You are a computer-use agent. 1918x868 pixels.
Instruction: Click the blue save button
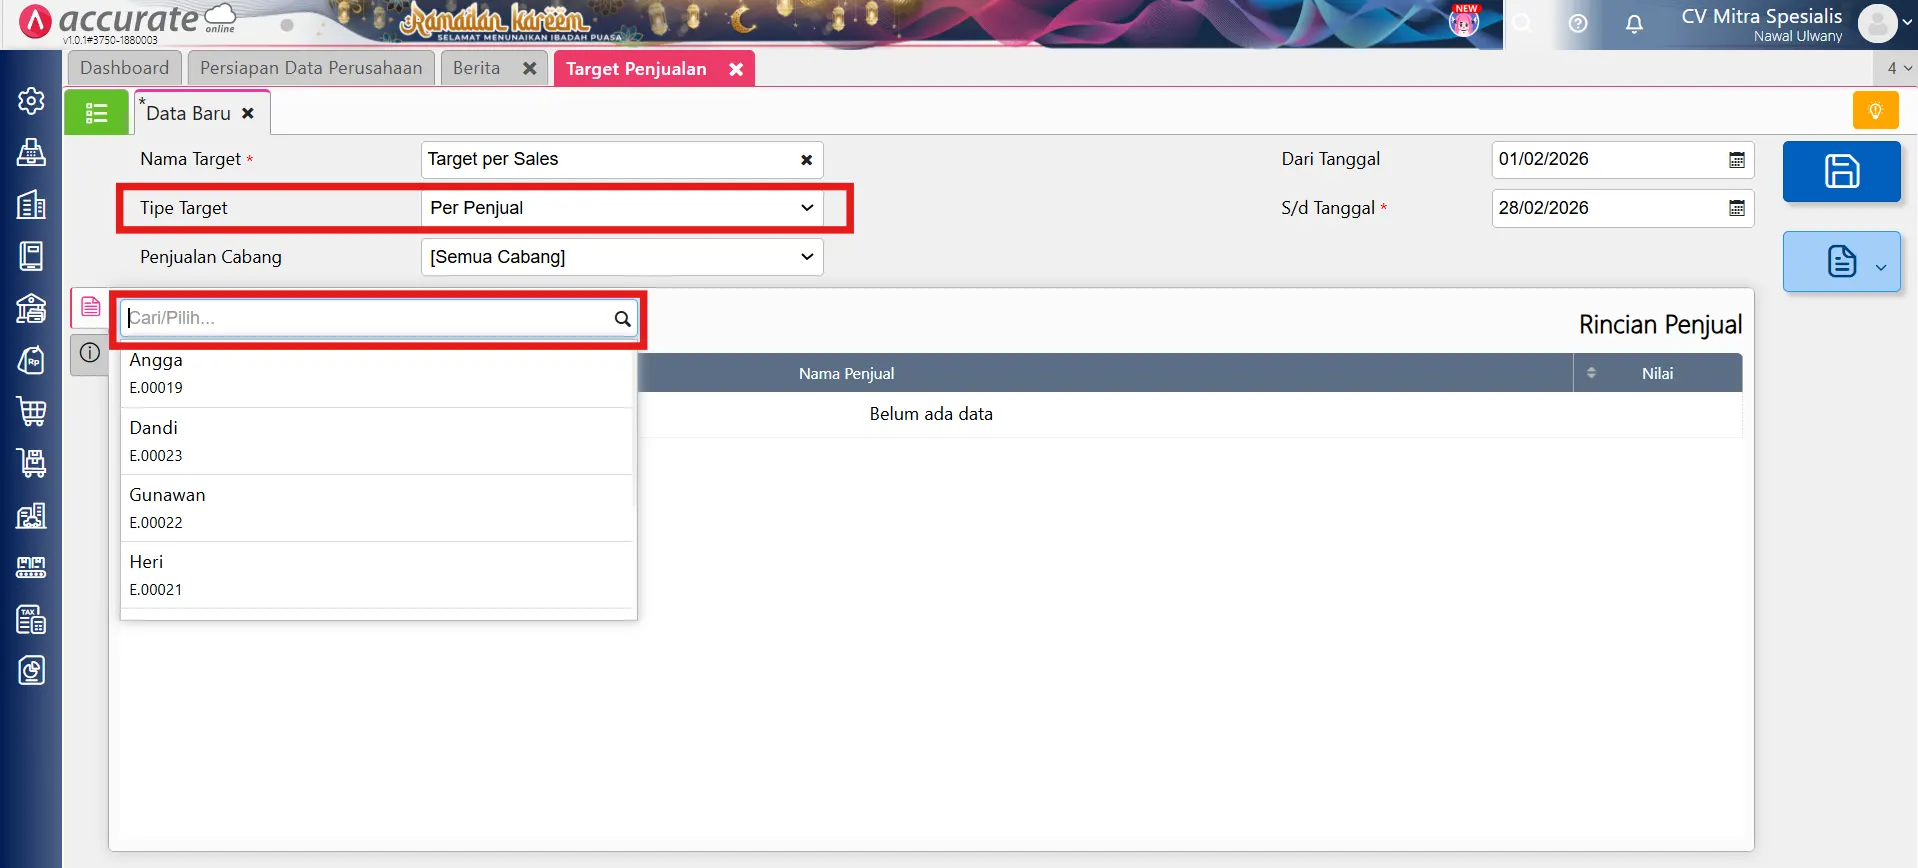(x=1841, y=171)
